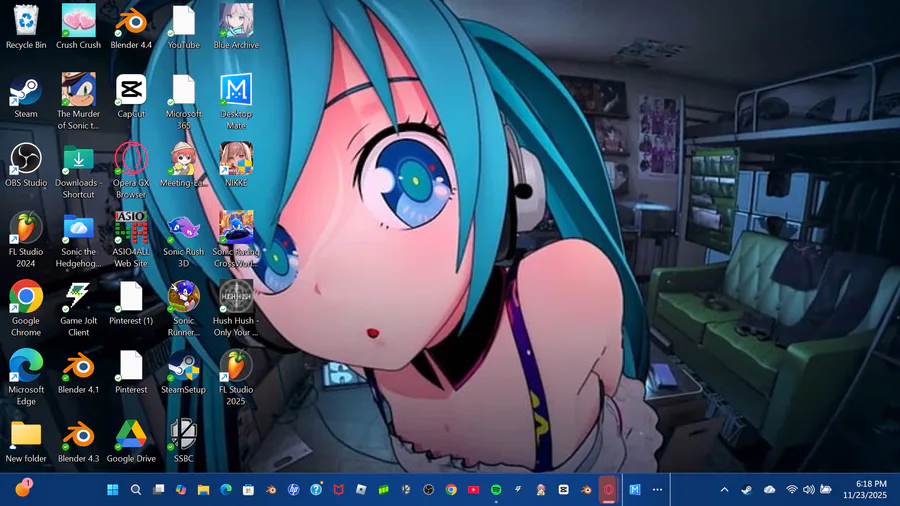Open Desktop Mate from the taskbar
Viewport: 900px width, 506px height.
(x=635, y=489)
